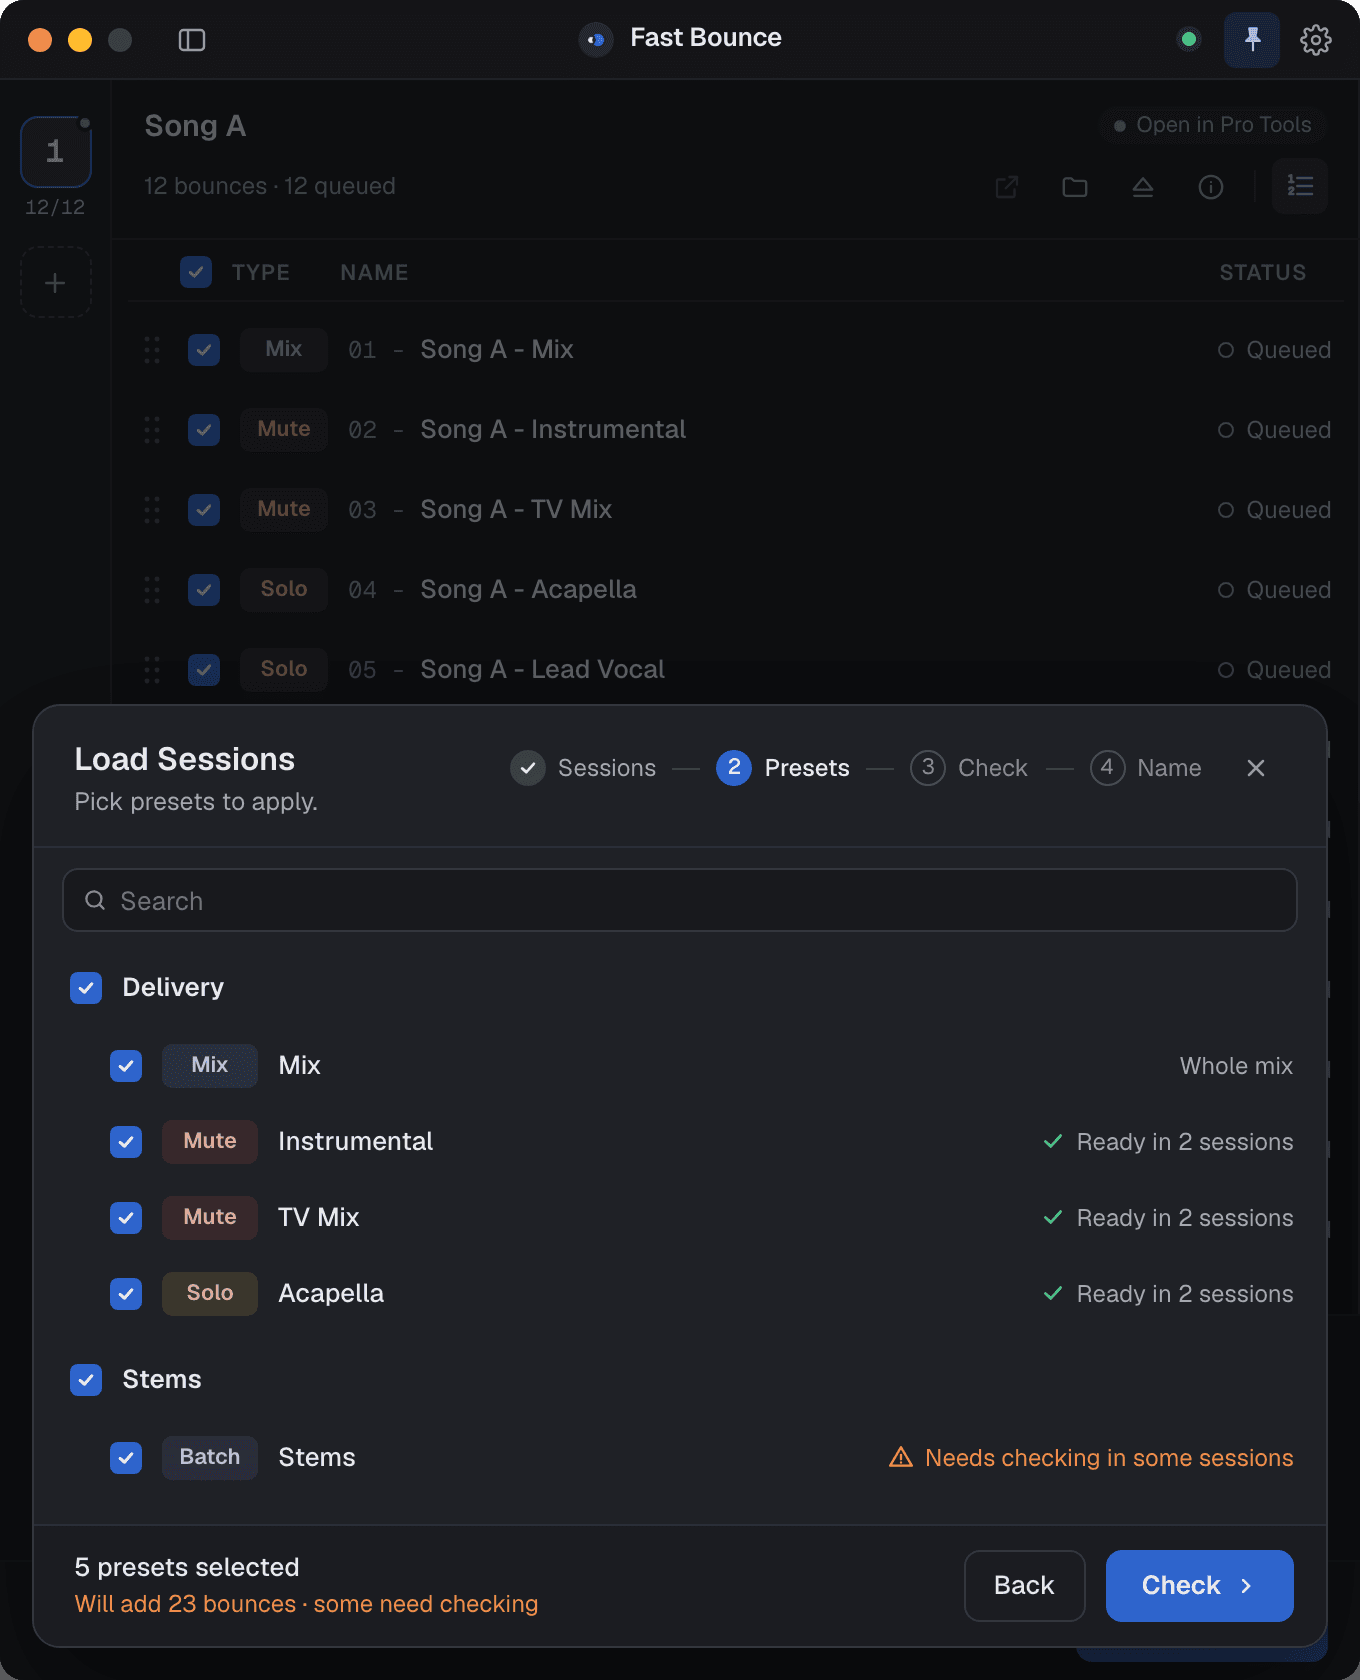
Task: Uncheck the Mix preset checkbox
Action: pyautogui.click(x=126, y=1066)
